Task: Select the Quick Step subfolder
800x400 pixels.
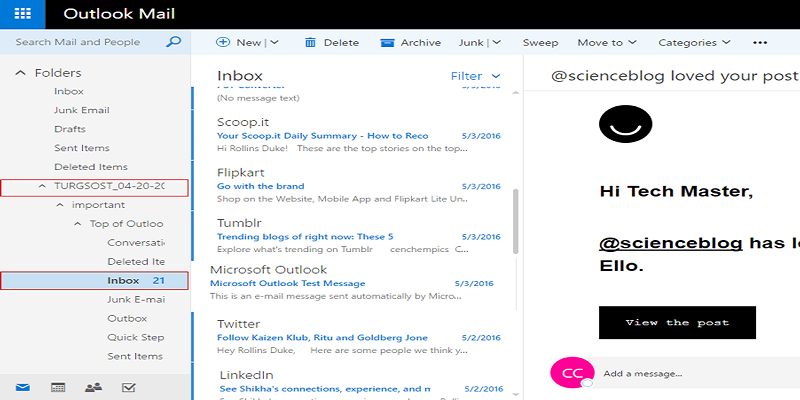Action: click(136, 337)
